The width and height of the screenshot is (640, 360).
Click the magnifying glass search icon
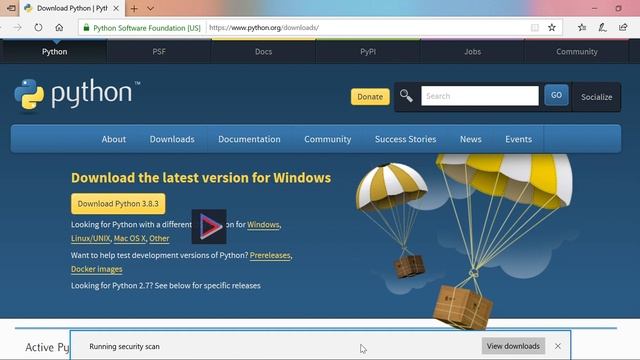tap(406, 96)
